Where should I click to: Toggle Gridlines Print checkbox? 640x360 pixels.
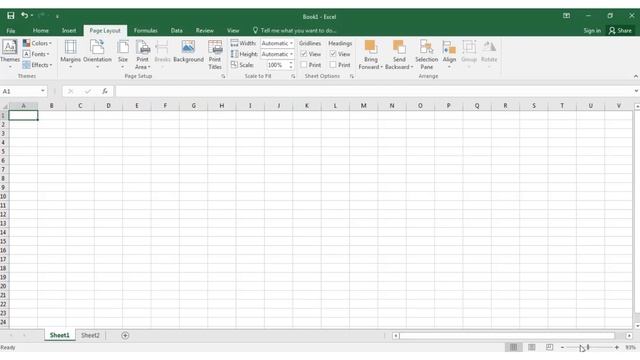pyautogui.click(x=304, y=65)
